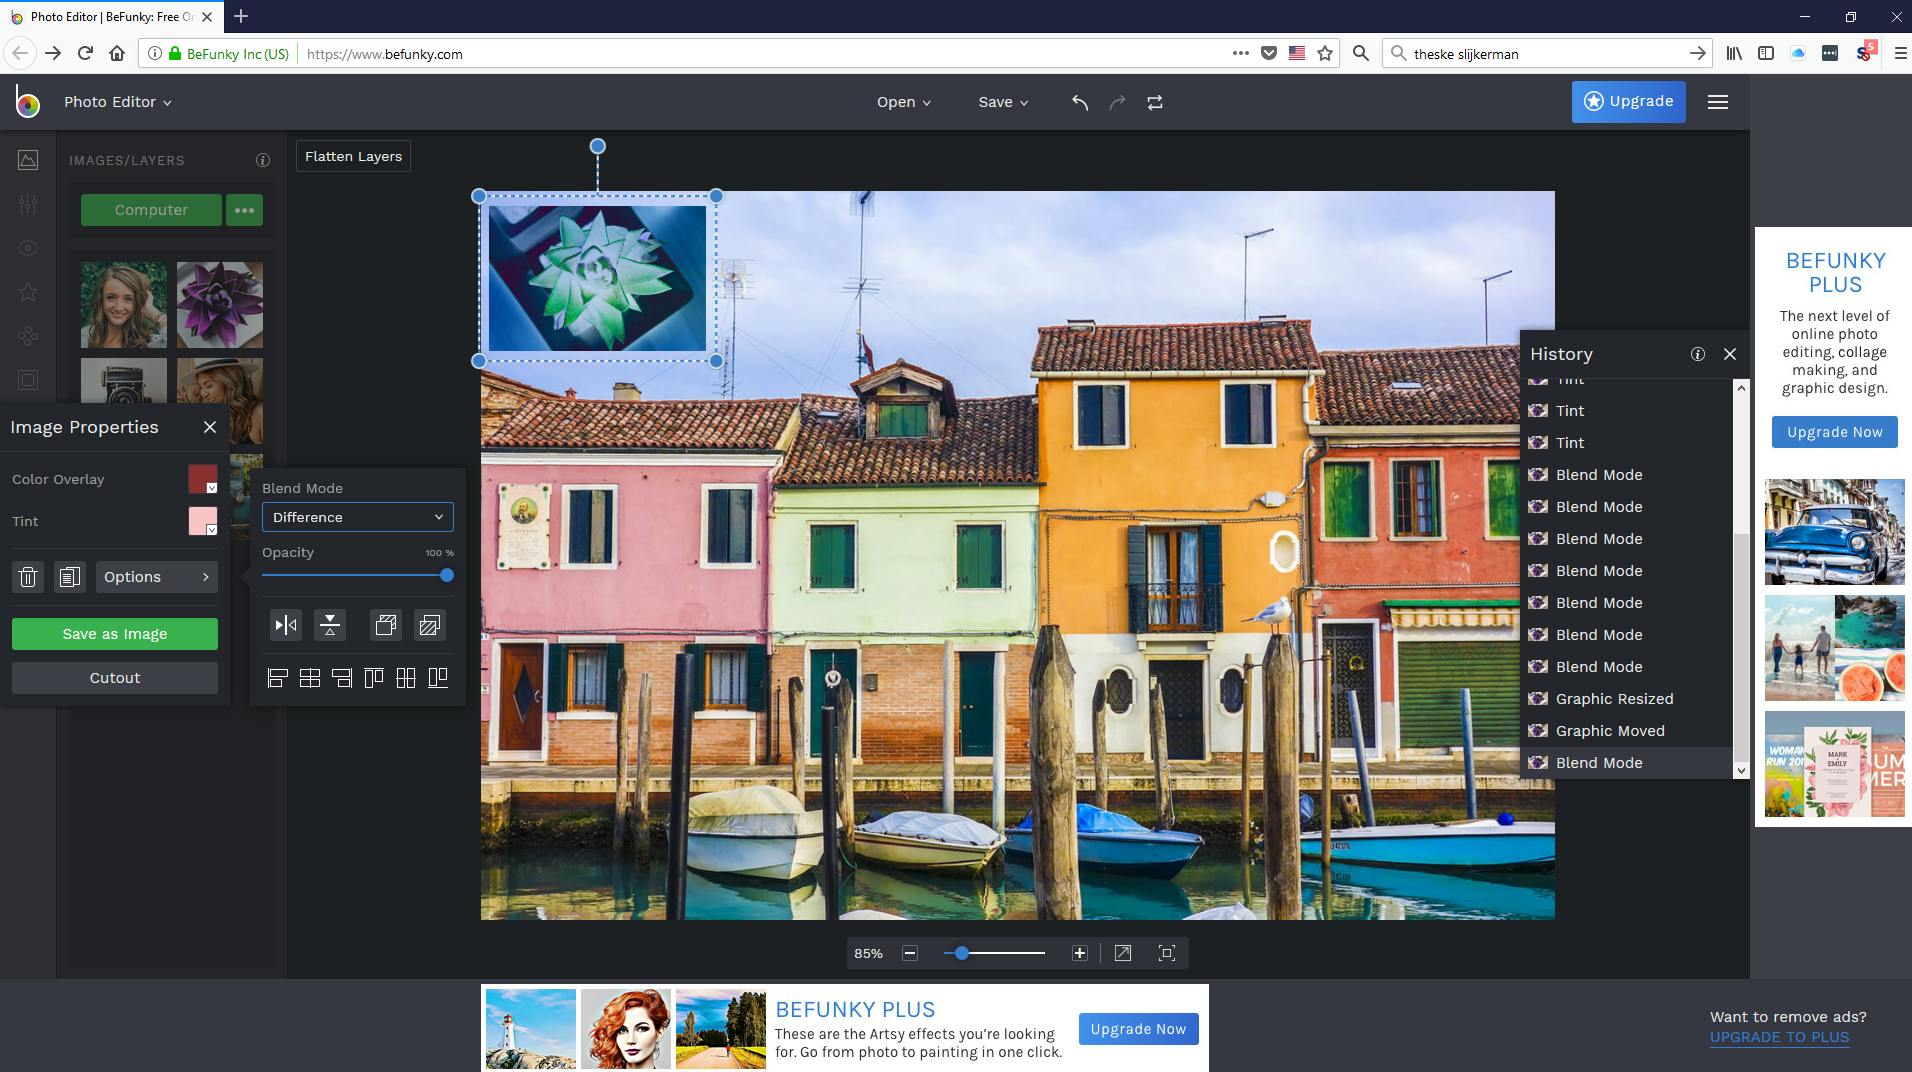This screenshot has height=1072, width=1912.
Task: Align layer to bottom edge
Action: [438, 678]
